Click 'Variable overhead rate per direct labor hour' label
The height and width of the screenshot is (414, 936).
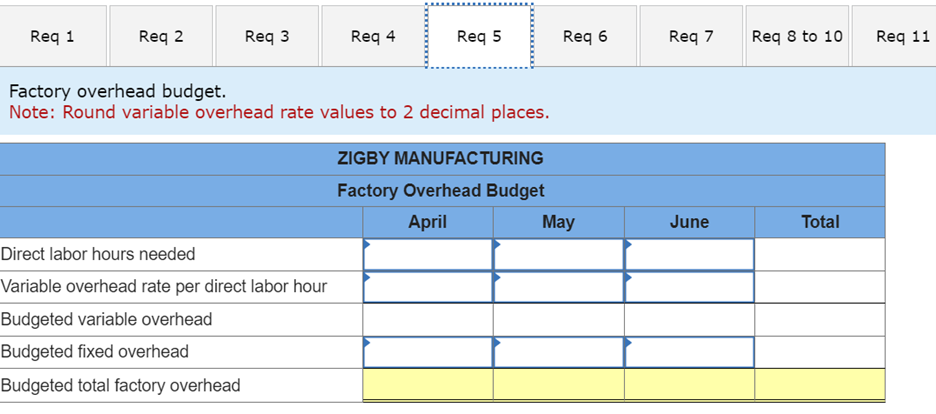tap(164, 287)
